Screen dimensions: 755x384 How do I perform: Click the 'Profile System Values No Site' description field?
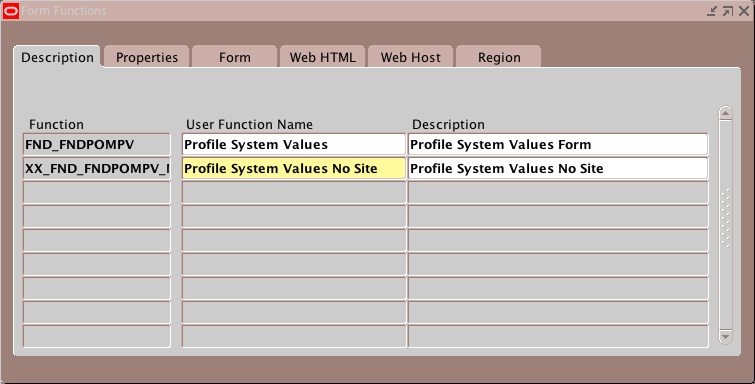[558, 169]
